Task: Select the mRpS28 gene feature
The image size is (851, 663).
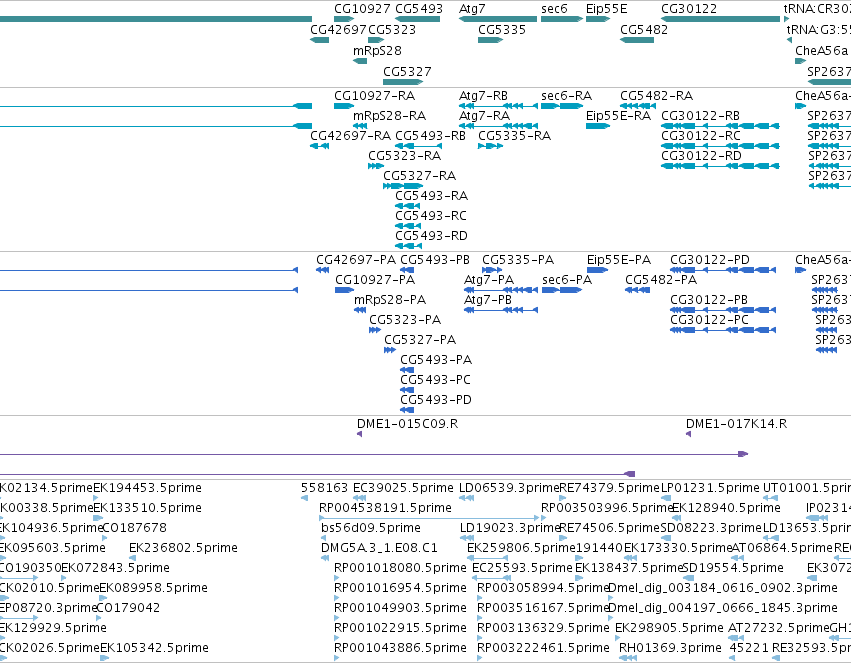Action: [x=360, y=61]
